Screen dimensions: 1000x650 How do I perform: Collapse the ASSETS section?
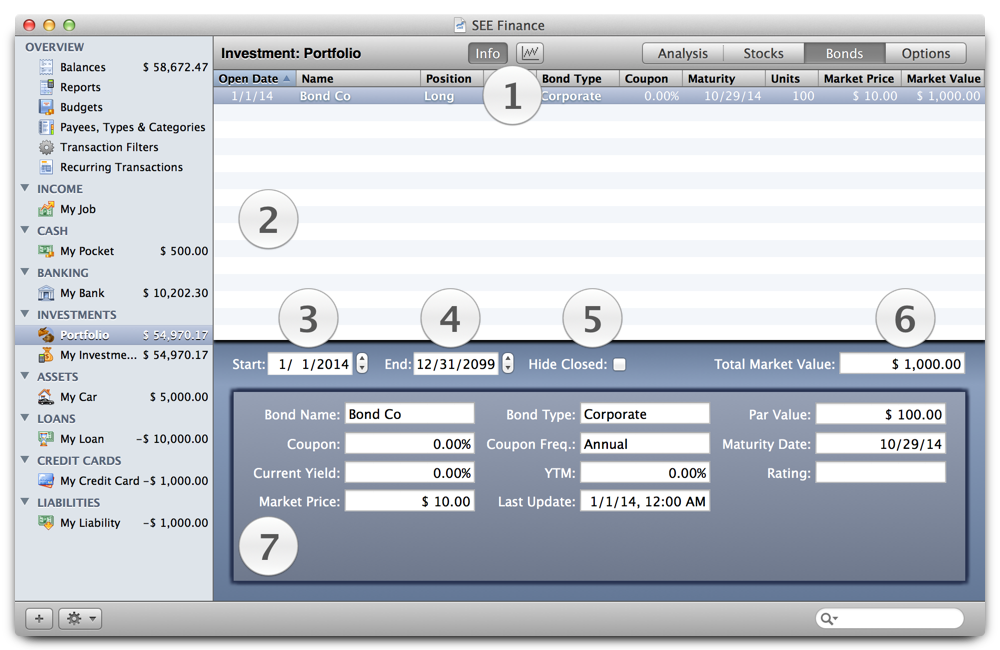(x=26, y=376)
